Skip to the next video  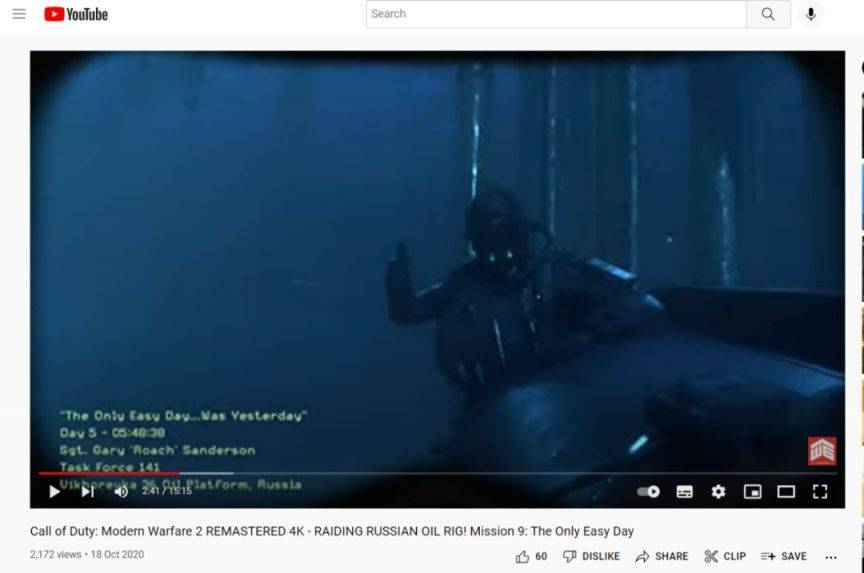(x=88, y=491)
